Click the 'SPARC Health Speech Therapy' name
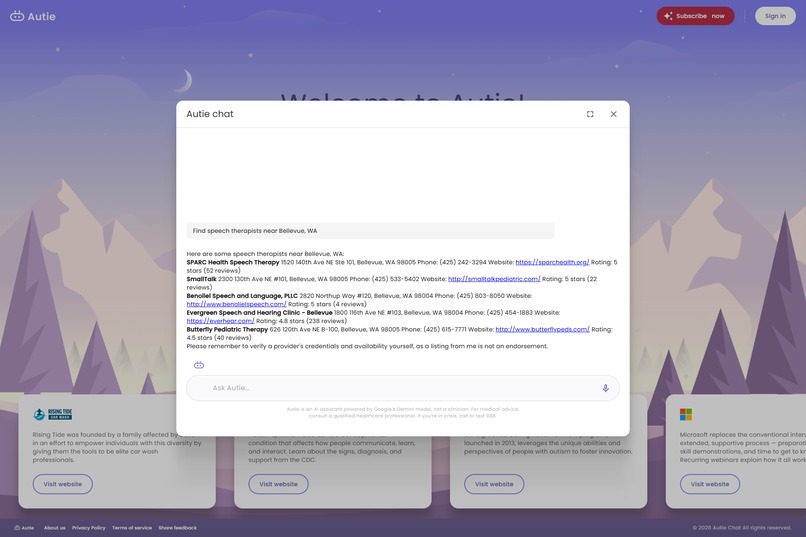 pos(233,262)
